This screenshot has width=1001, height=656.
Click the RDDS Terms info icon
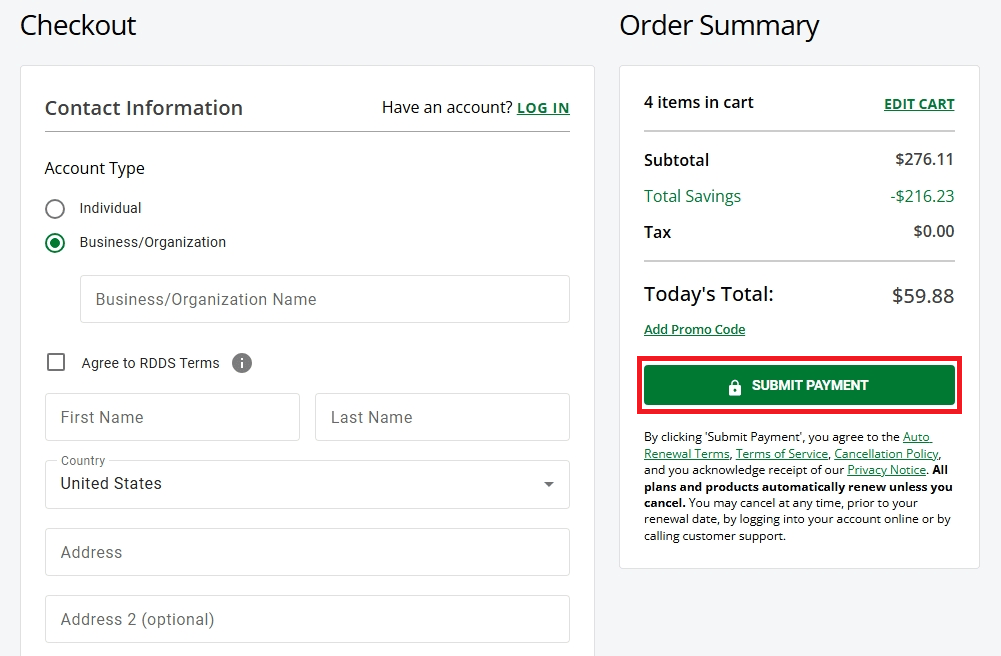(x=242, y=363)
